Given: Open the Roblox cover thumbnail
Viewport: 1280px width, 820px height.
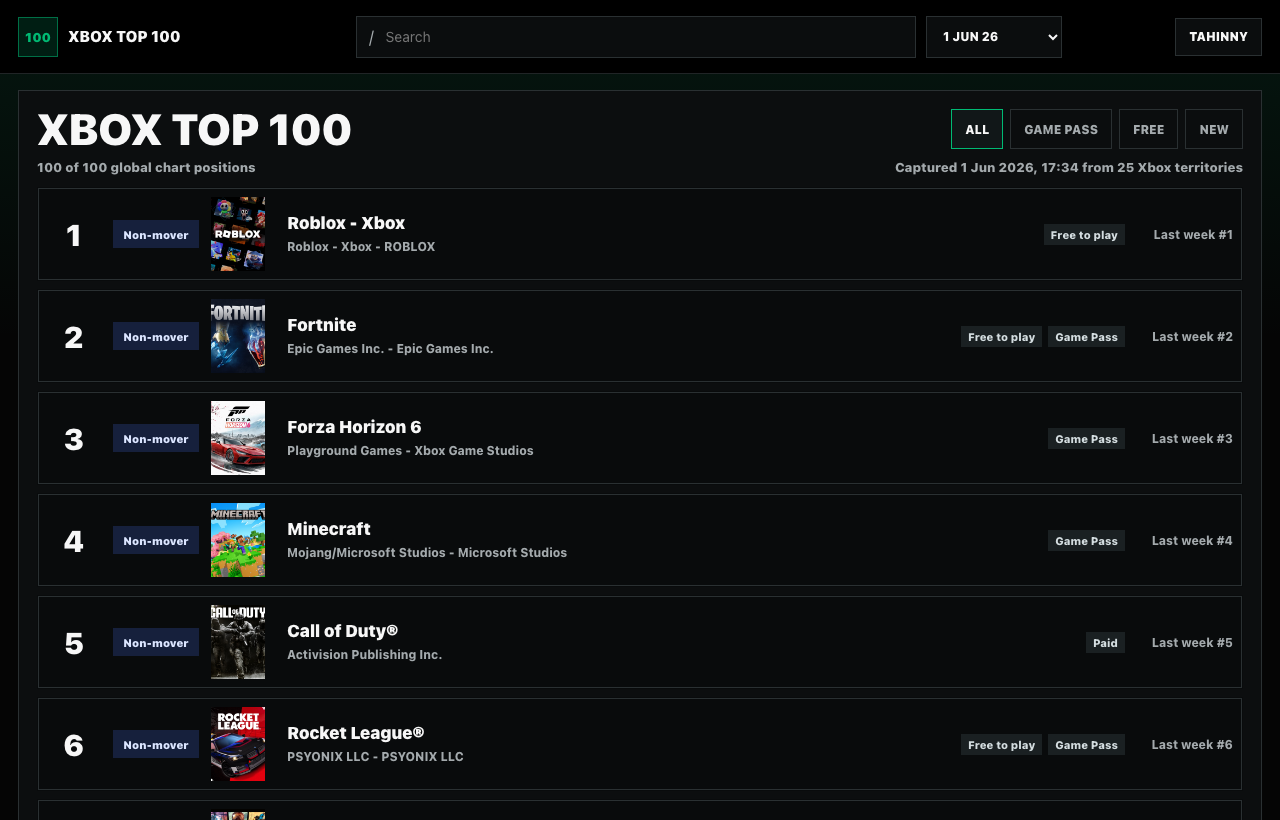Looking at the screenshot, I should coord(238,234).
